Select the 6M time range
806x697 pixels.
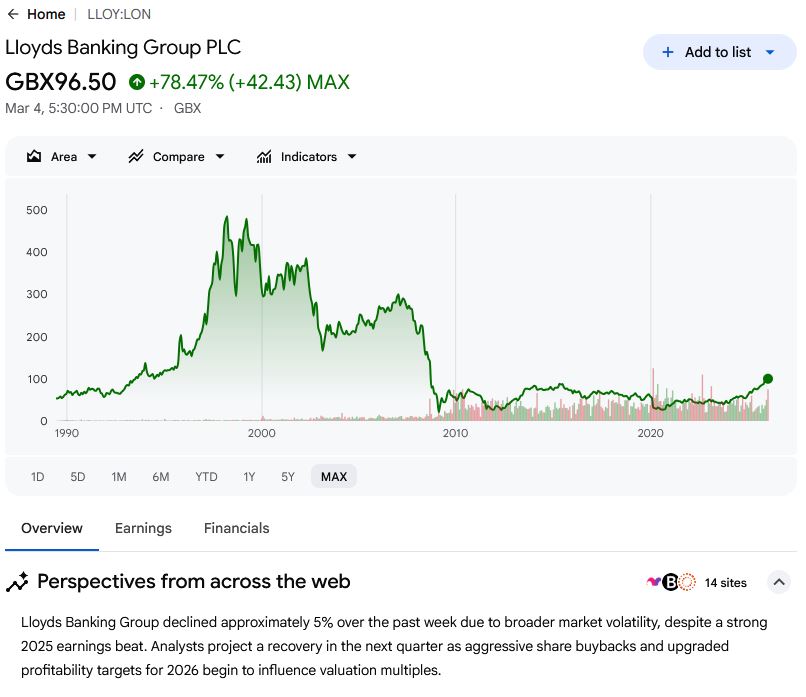click(160, 477)
